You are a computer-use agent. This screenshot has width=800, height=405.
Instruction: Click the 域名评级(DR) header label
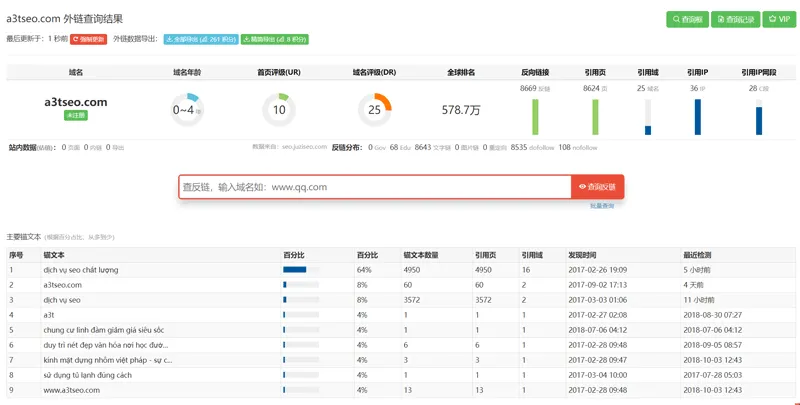[374, 72]
